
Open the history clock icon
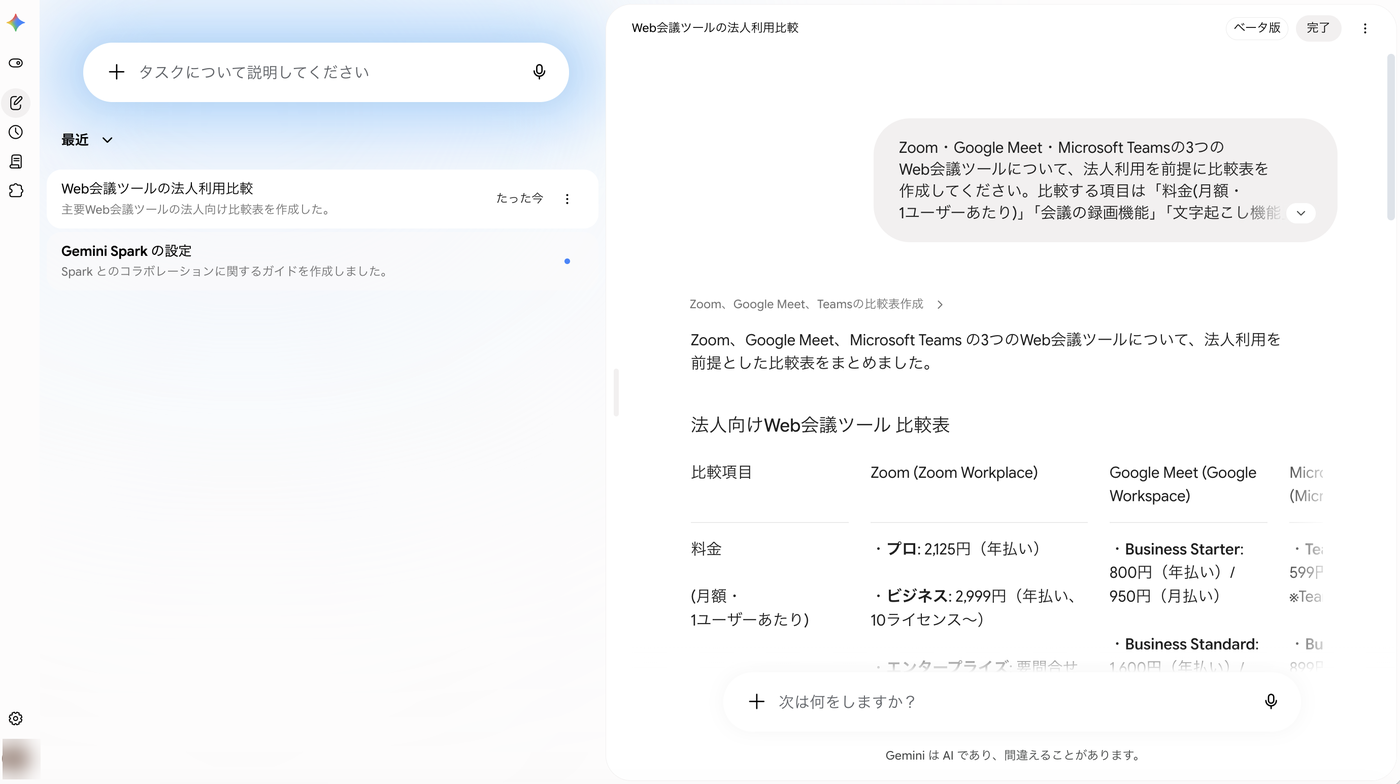16,132
